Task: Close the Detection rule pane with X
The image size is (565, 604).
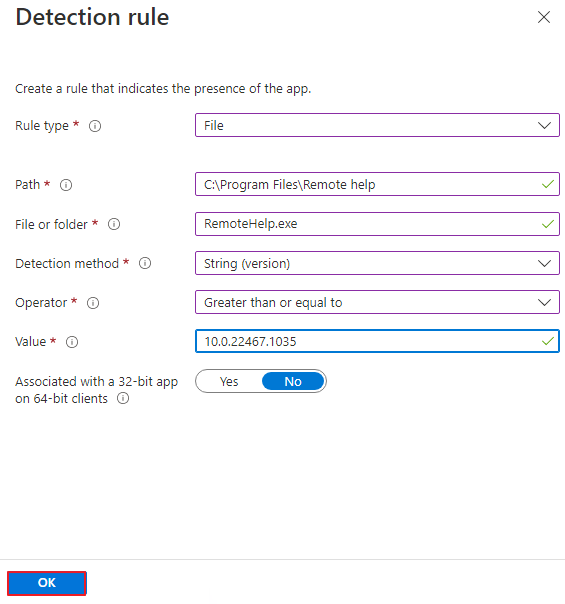Action: (544, 17)
